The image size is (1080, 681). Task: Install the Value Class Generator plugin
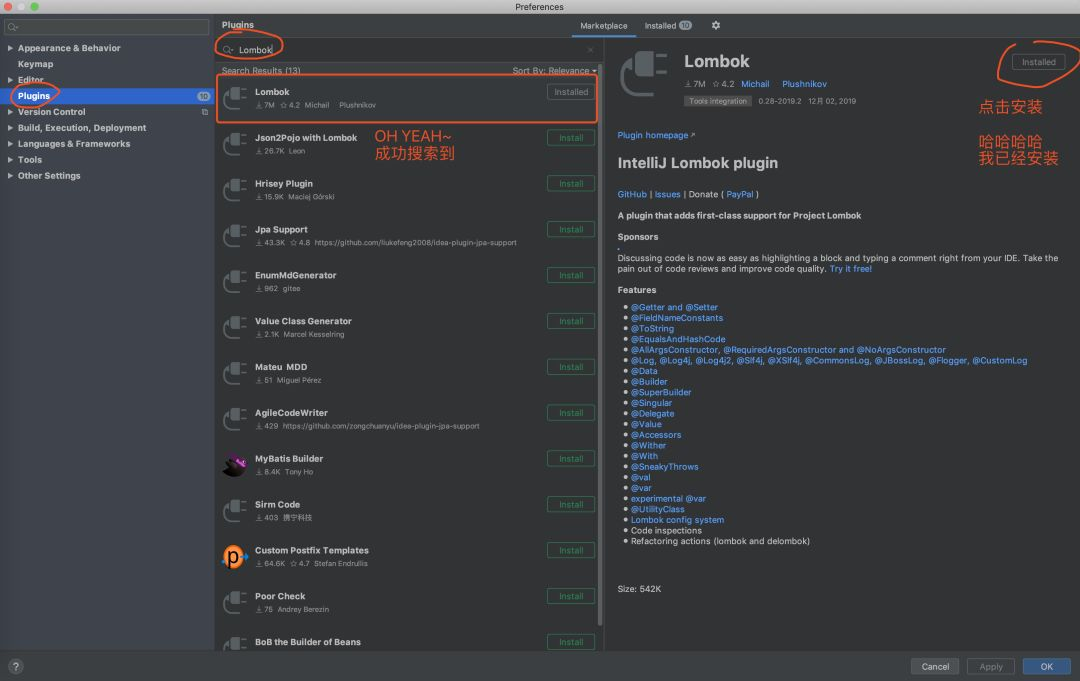coord(571,321)
